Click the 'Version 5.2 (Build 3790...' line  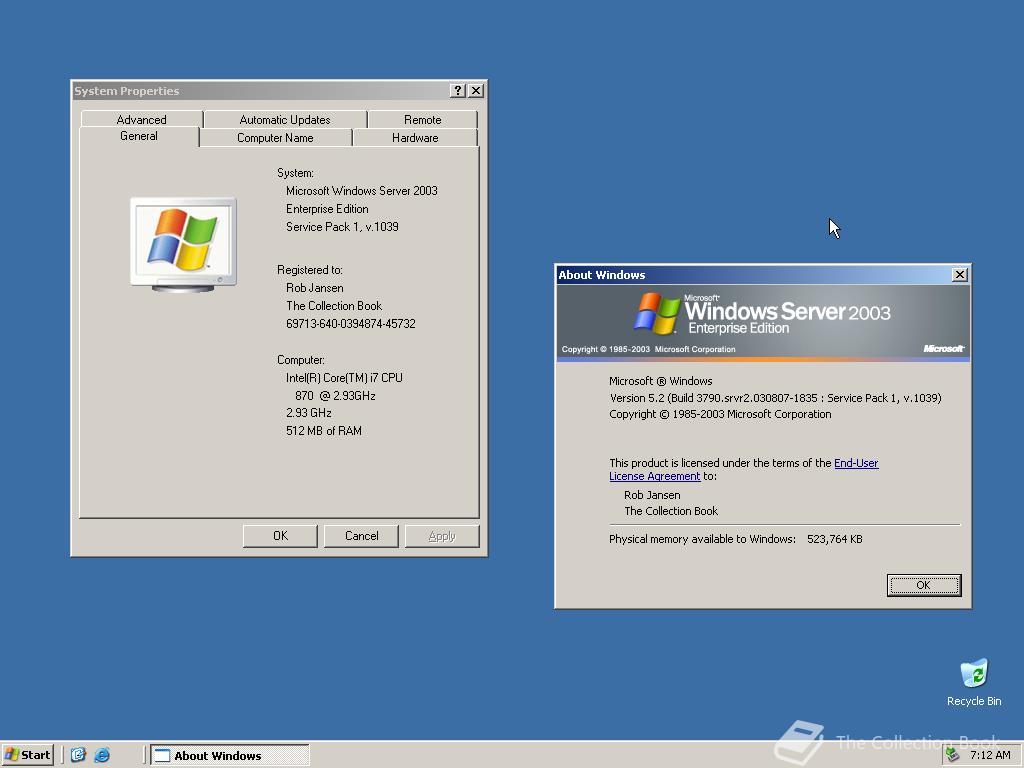(775, 398)
